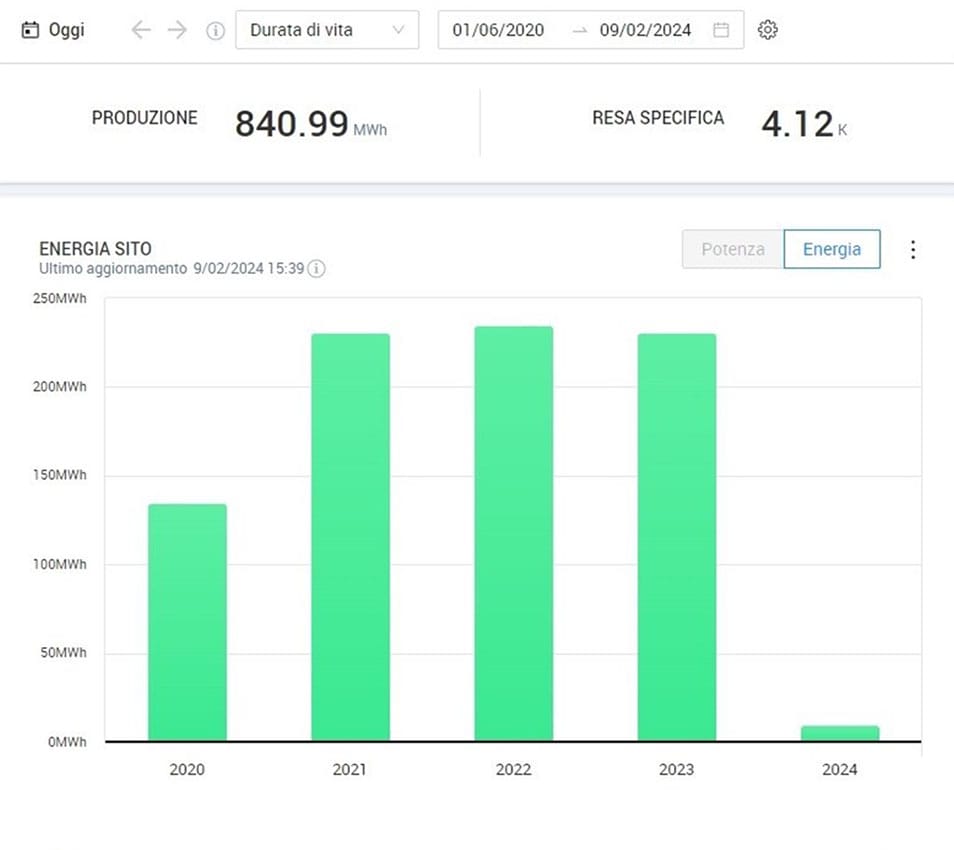The height and width of the screenshot is (850, 954).
Task: Open the date range calendar picker icon
Action: (720, 30)
